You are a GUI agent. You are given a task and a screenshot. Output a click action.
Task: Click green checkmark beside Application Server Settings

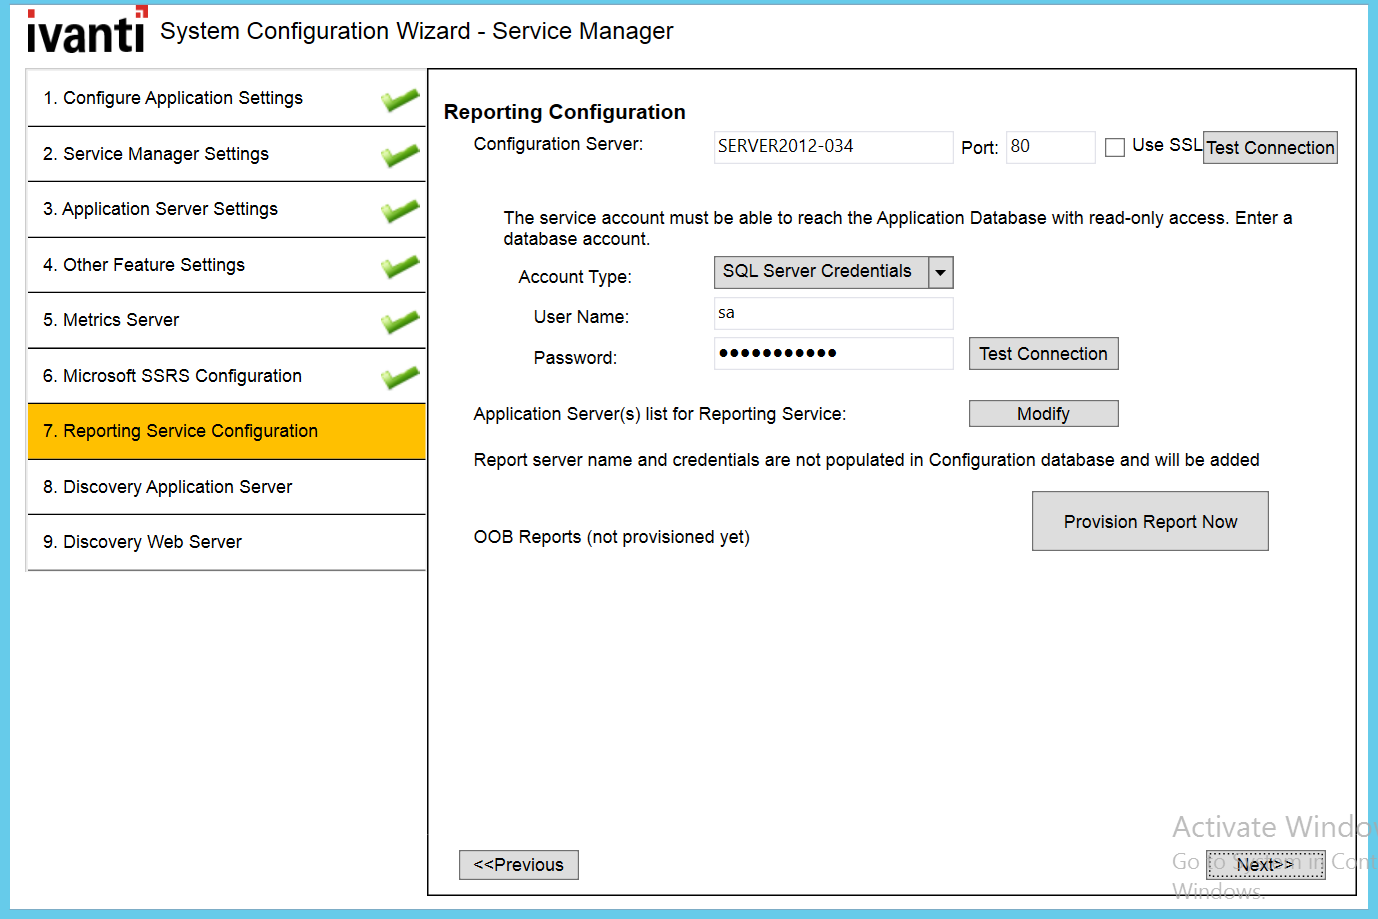click(x=400, y=211)
